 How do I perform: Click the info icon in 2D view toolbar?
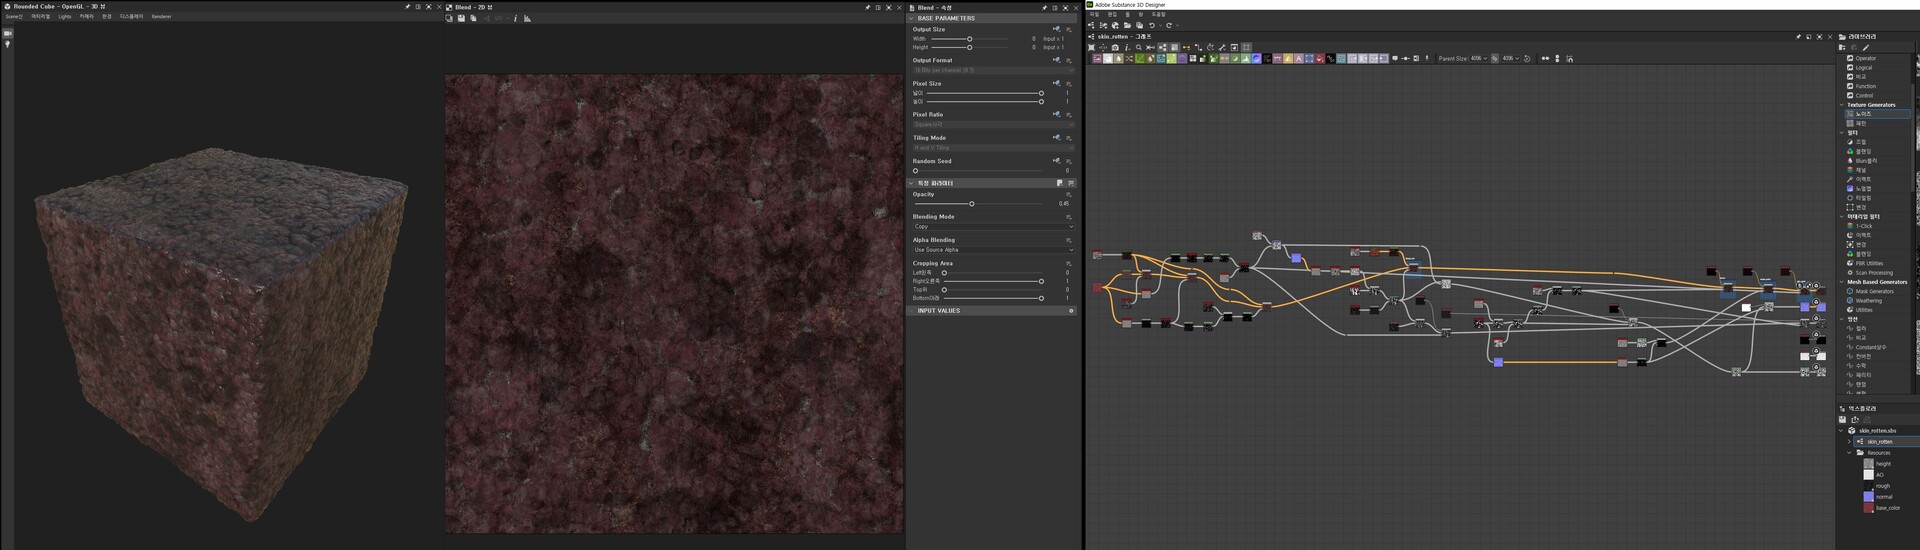click(515, 18)
